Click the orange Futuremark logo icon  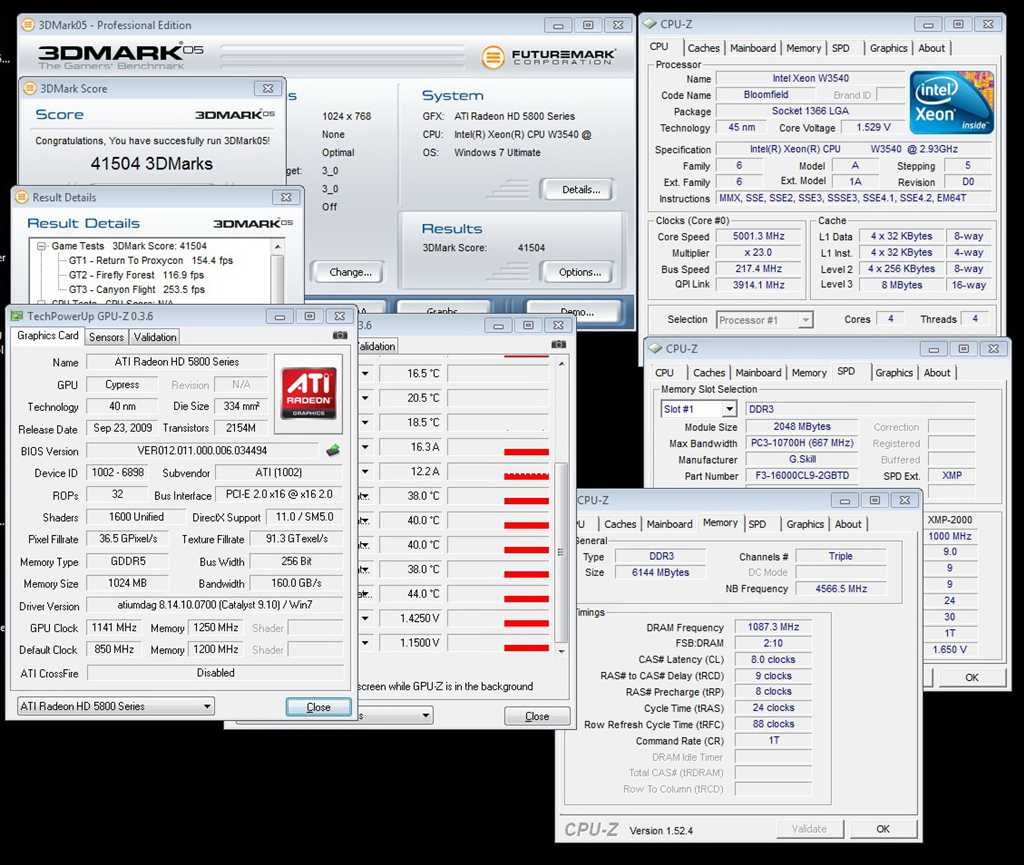[493, 57]
